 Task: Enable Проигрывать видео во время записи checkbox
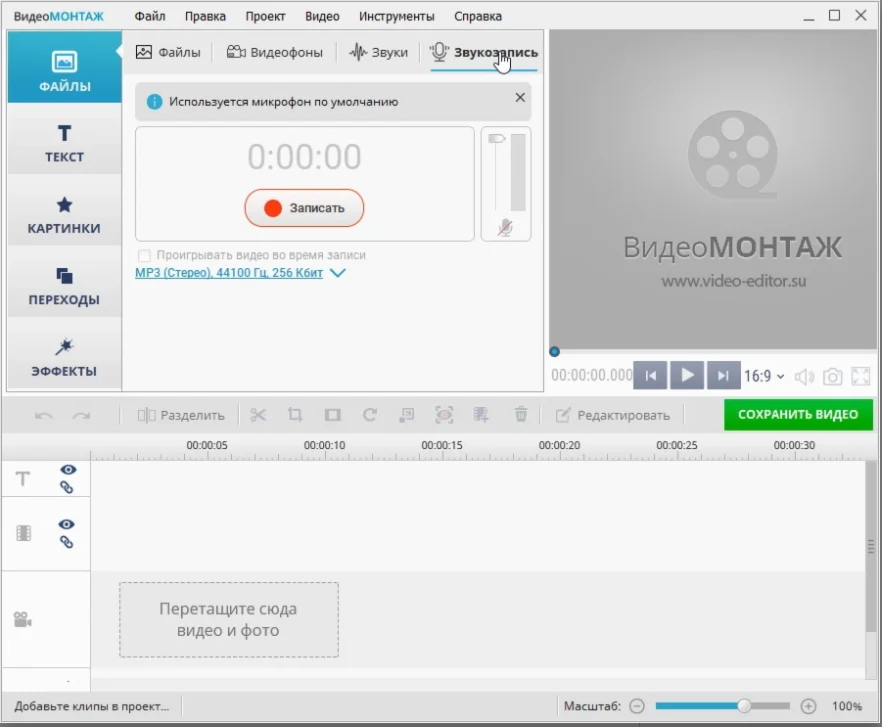144,255
